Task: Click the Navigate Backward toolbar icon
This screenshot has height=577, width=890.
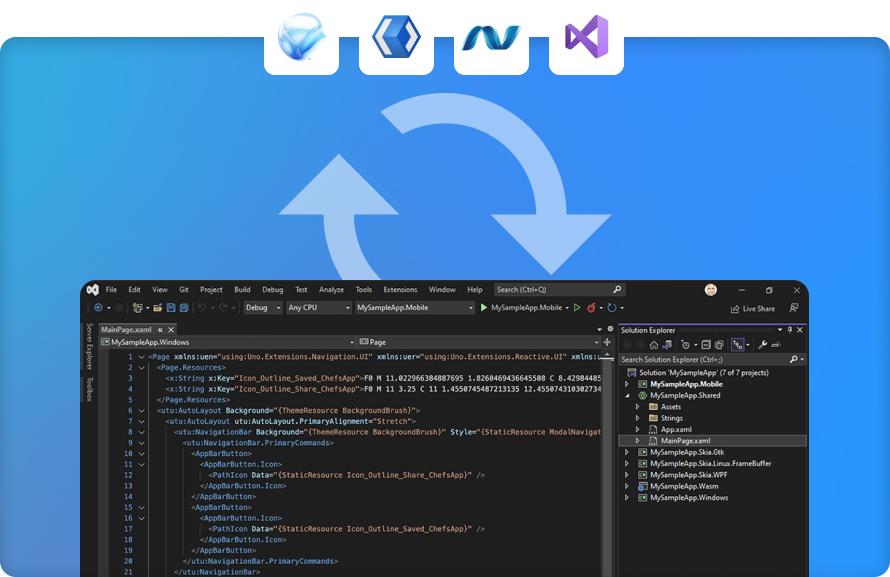Action: click(99, 308)
